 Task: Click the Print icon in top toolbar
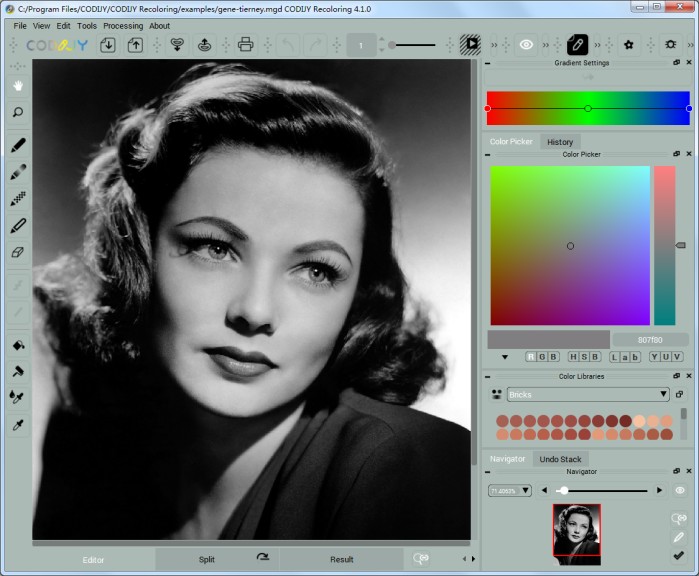pos(245,45)
